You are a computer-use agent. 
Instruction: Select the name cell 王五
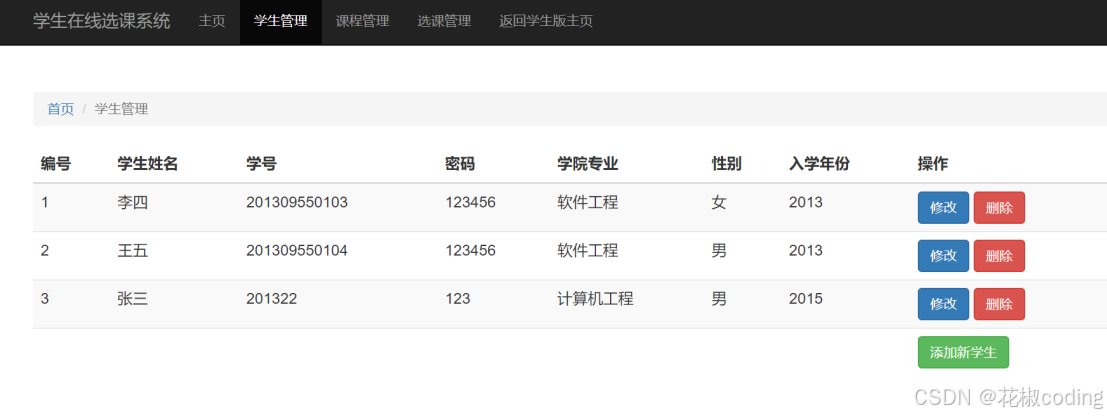coord(133,251)
